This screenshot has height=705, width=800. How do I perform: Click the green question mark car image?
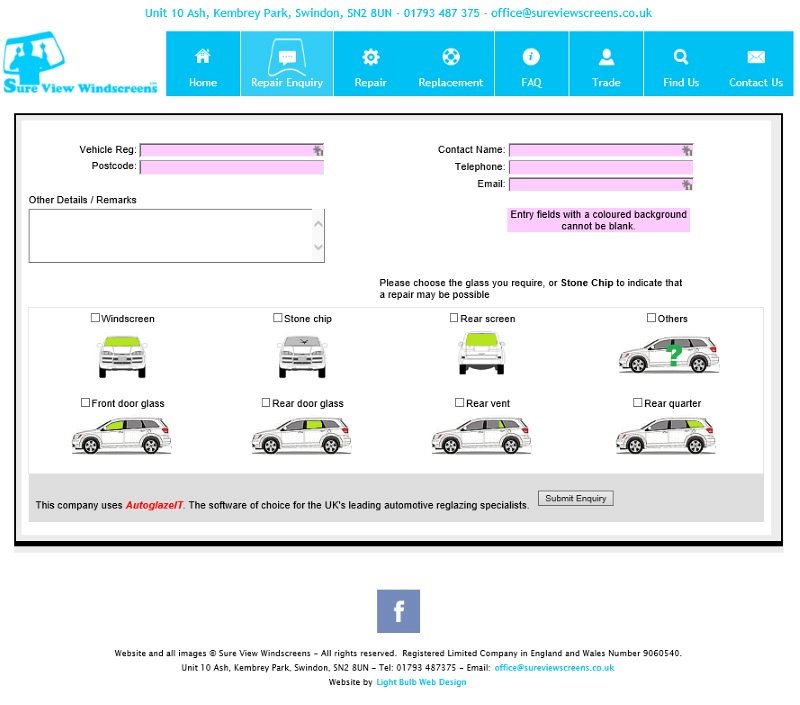tap(668, 354)
